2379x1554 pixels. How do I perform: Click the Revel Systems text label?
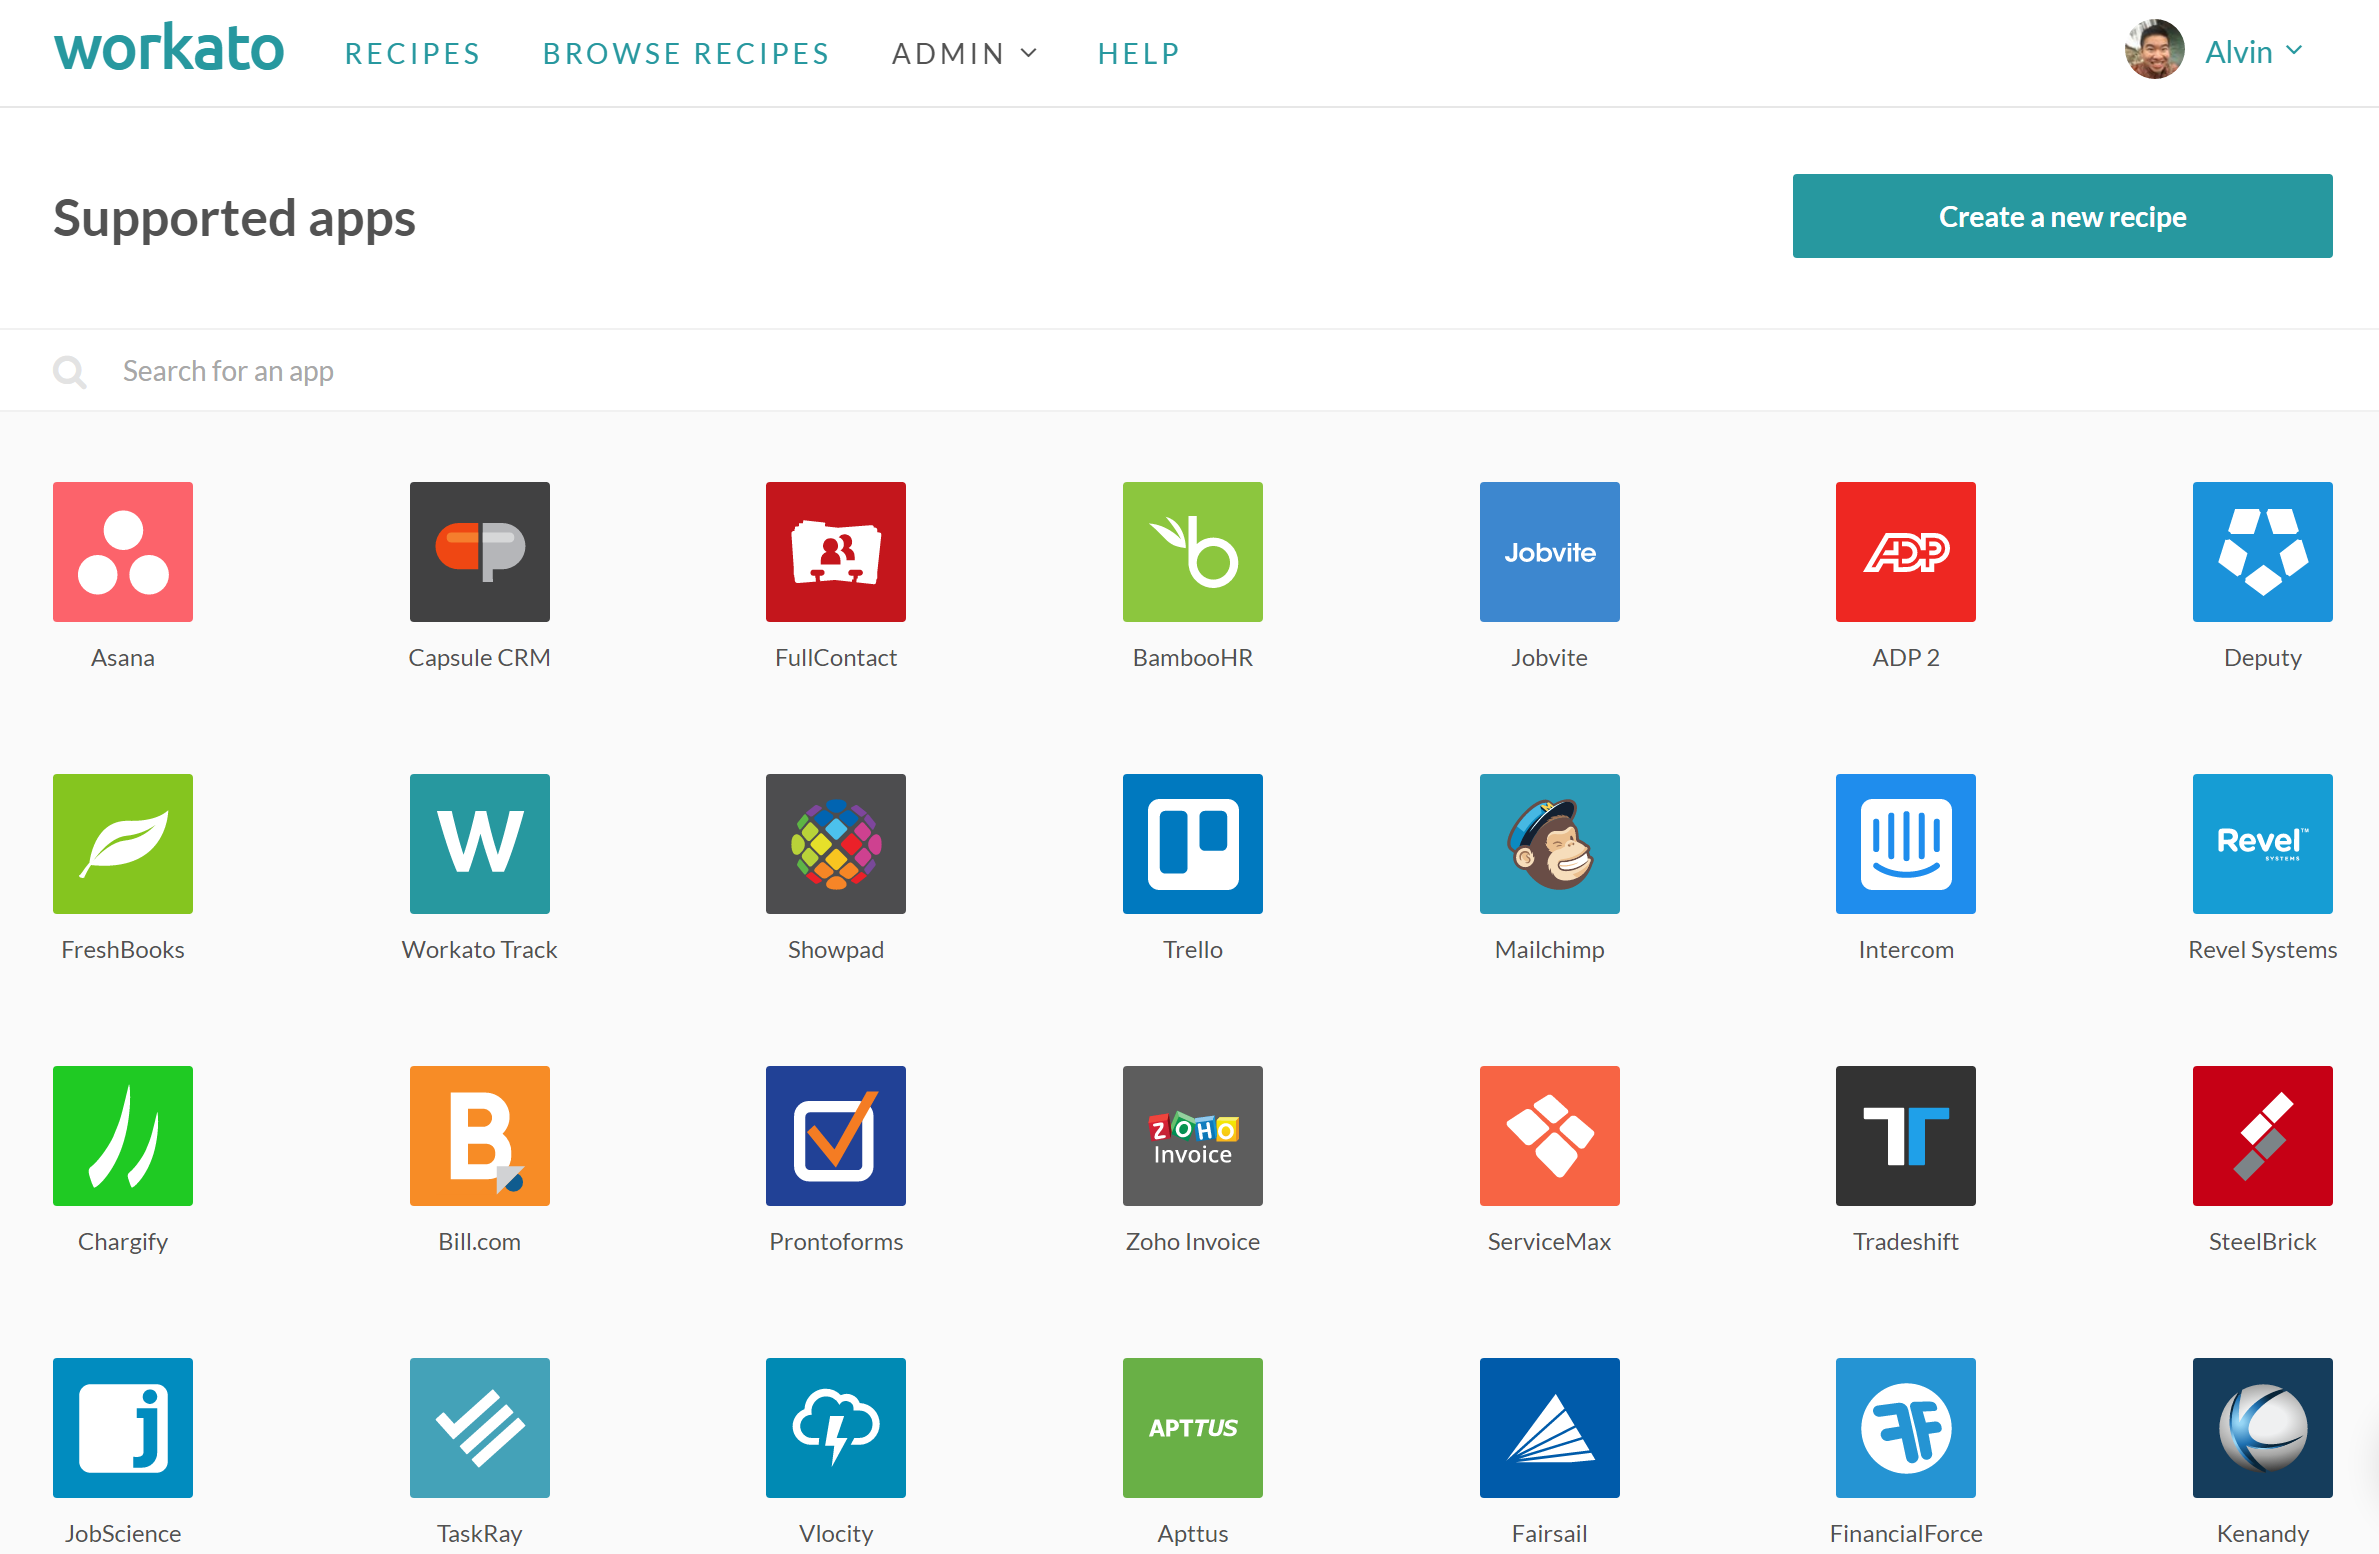pos(2263,949)
